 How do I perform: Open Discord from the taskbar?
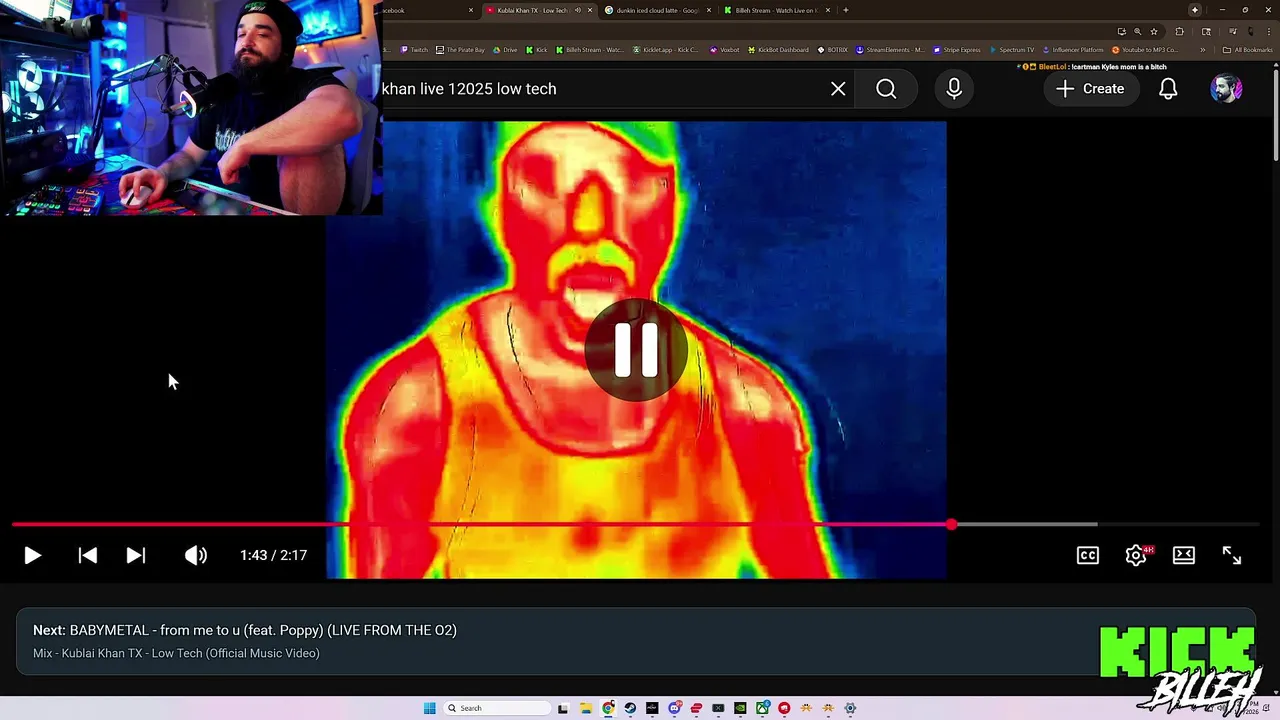pyautogui.click(x=674, y=708)
